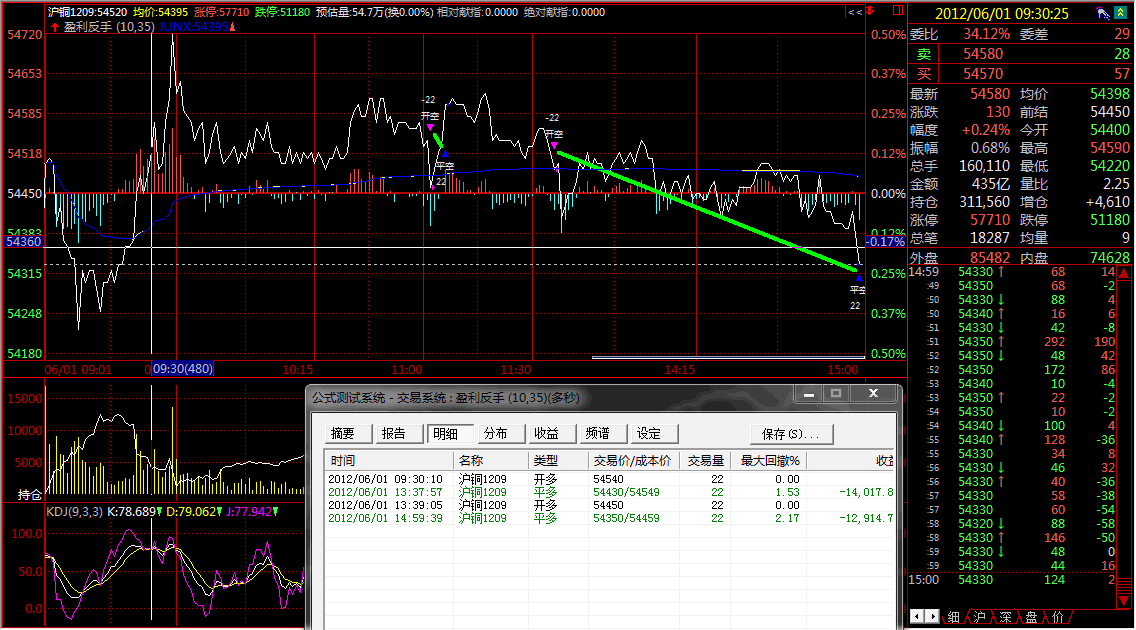Click the 委比 34.12% value
This screenshot has width=1136, height=630.
click(986, 34)
